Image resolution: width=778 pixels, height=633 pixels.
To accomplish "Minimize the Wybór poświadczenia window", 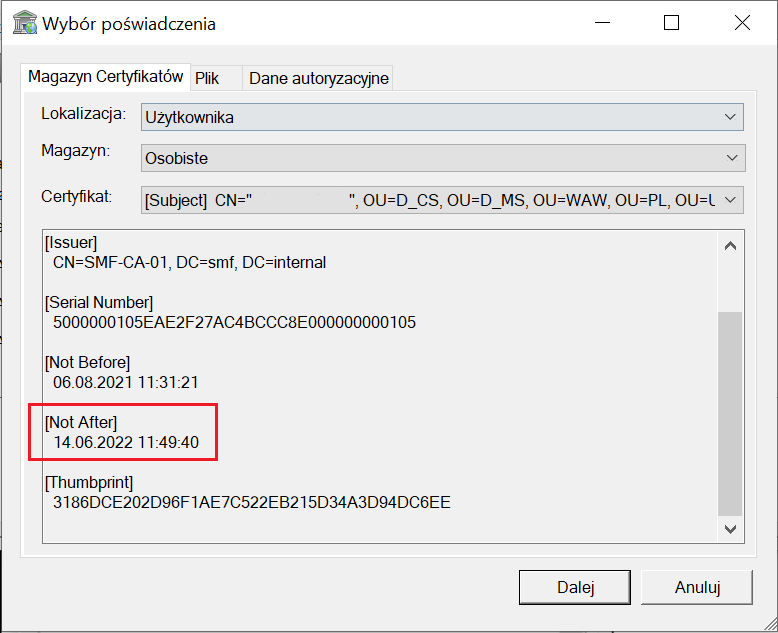I will (x=602, y=23).
